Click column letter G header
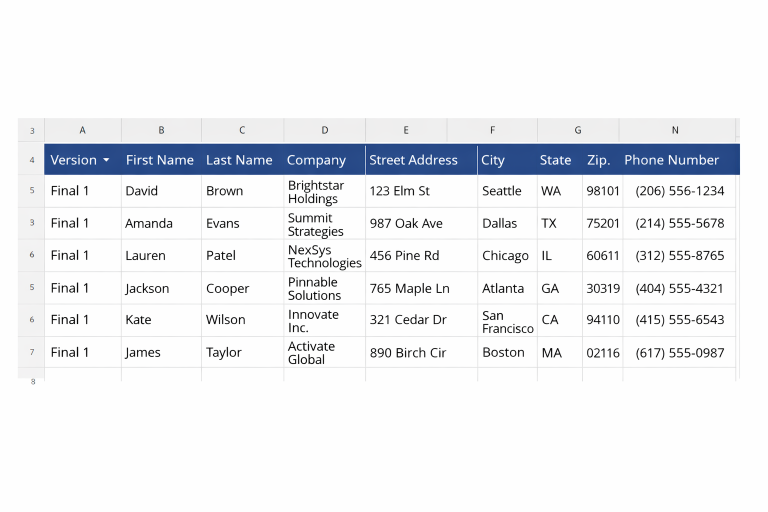768x512 pixels. pyautogui.click(x=578, y=130)
